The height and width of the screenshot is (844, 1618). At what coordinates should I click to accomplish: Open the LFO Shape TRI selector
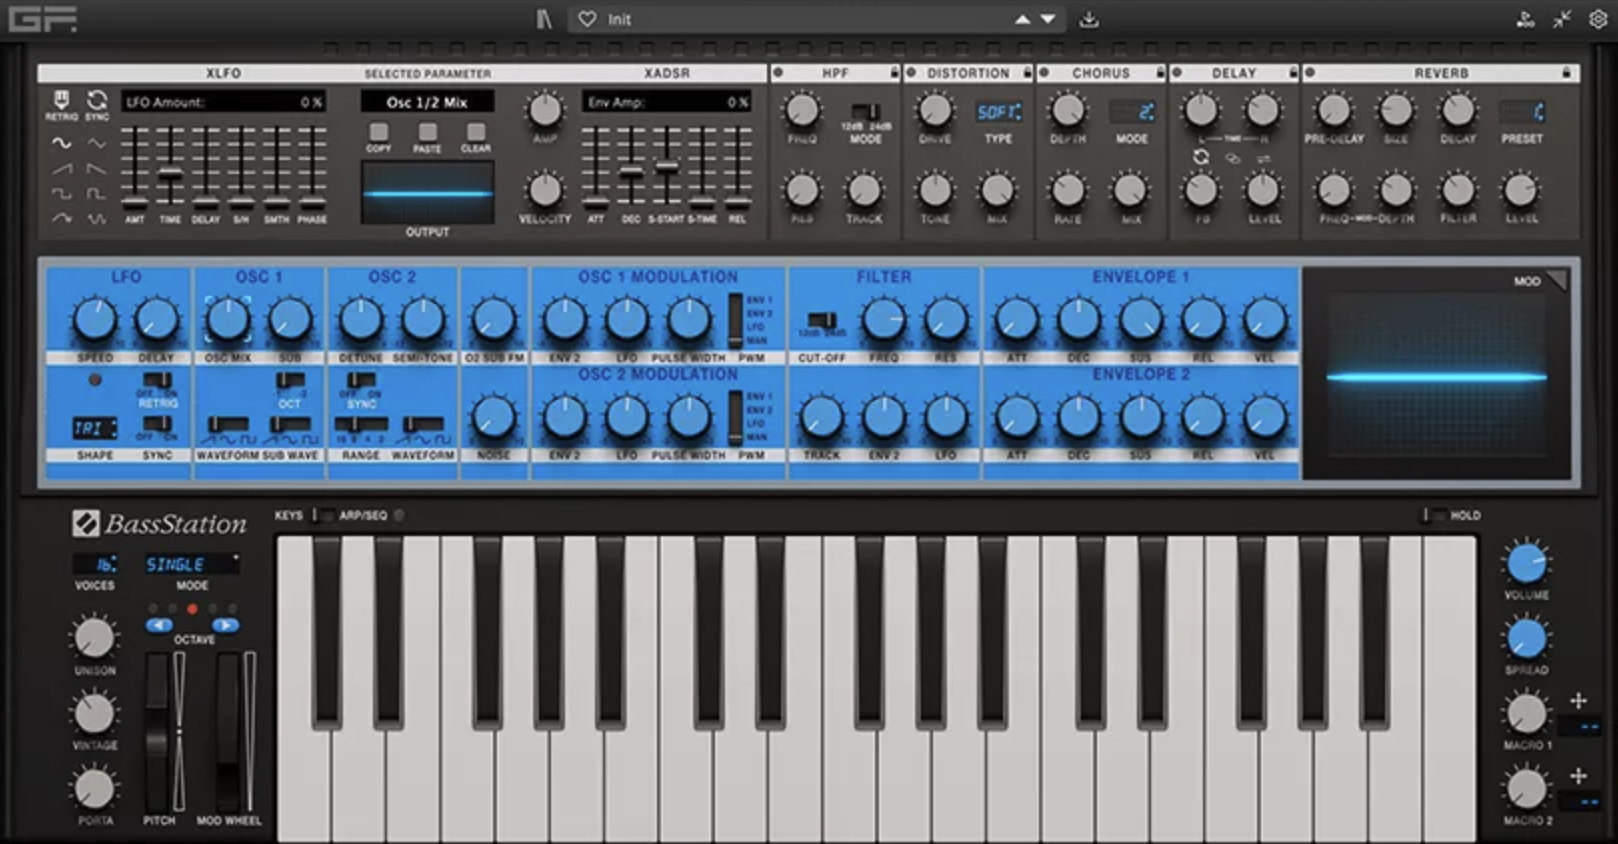[x=95, y=428]
